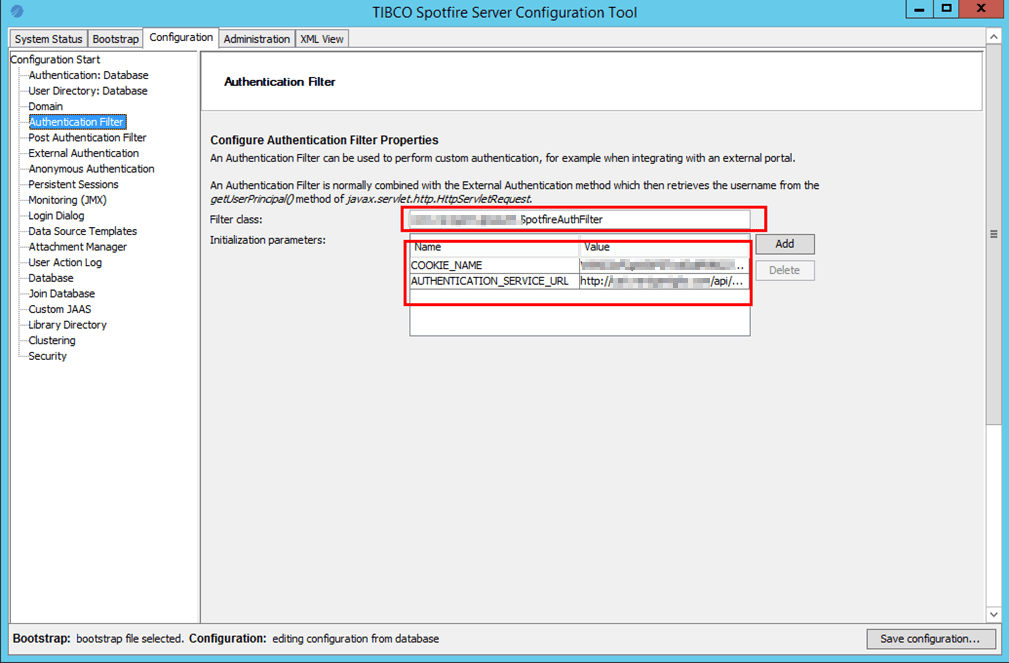
Task: Open the System Status tab
Action: [48, 39]
